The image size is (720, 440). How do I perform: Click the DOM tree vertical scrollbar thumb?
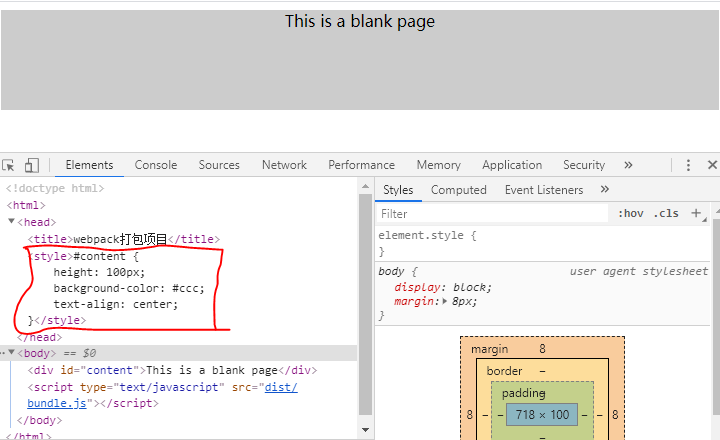366,305
